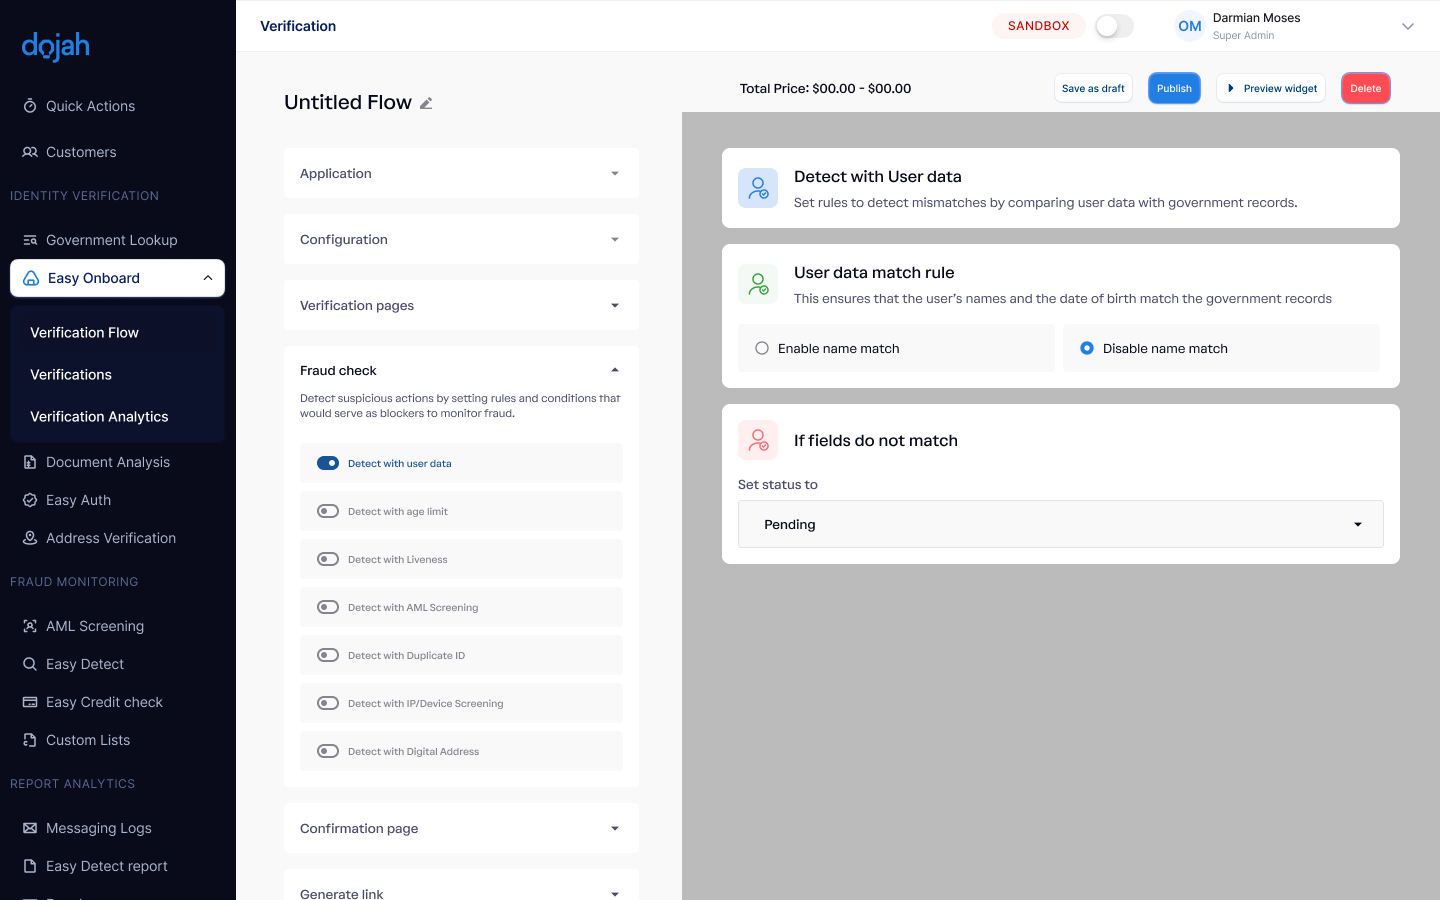Toggle the Sandbox mode switch
Viewport: 1440px width, 900px height.
point(1114,26)
